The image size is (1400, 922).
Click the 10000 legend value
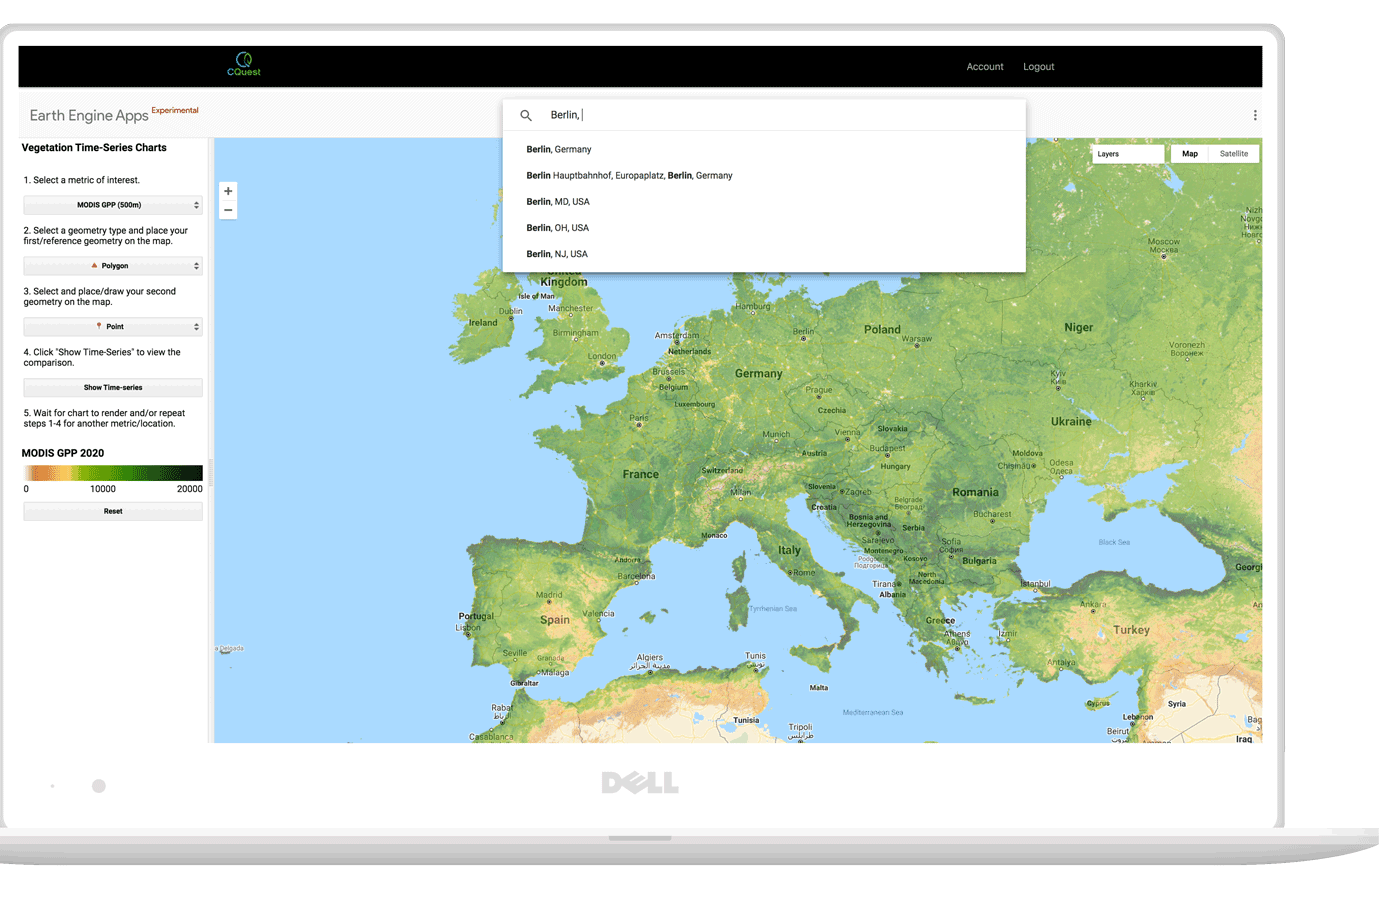point(103,489)
